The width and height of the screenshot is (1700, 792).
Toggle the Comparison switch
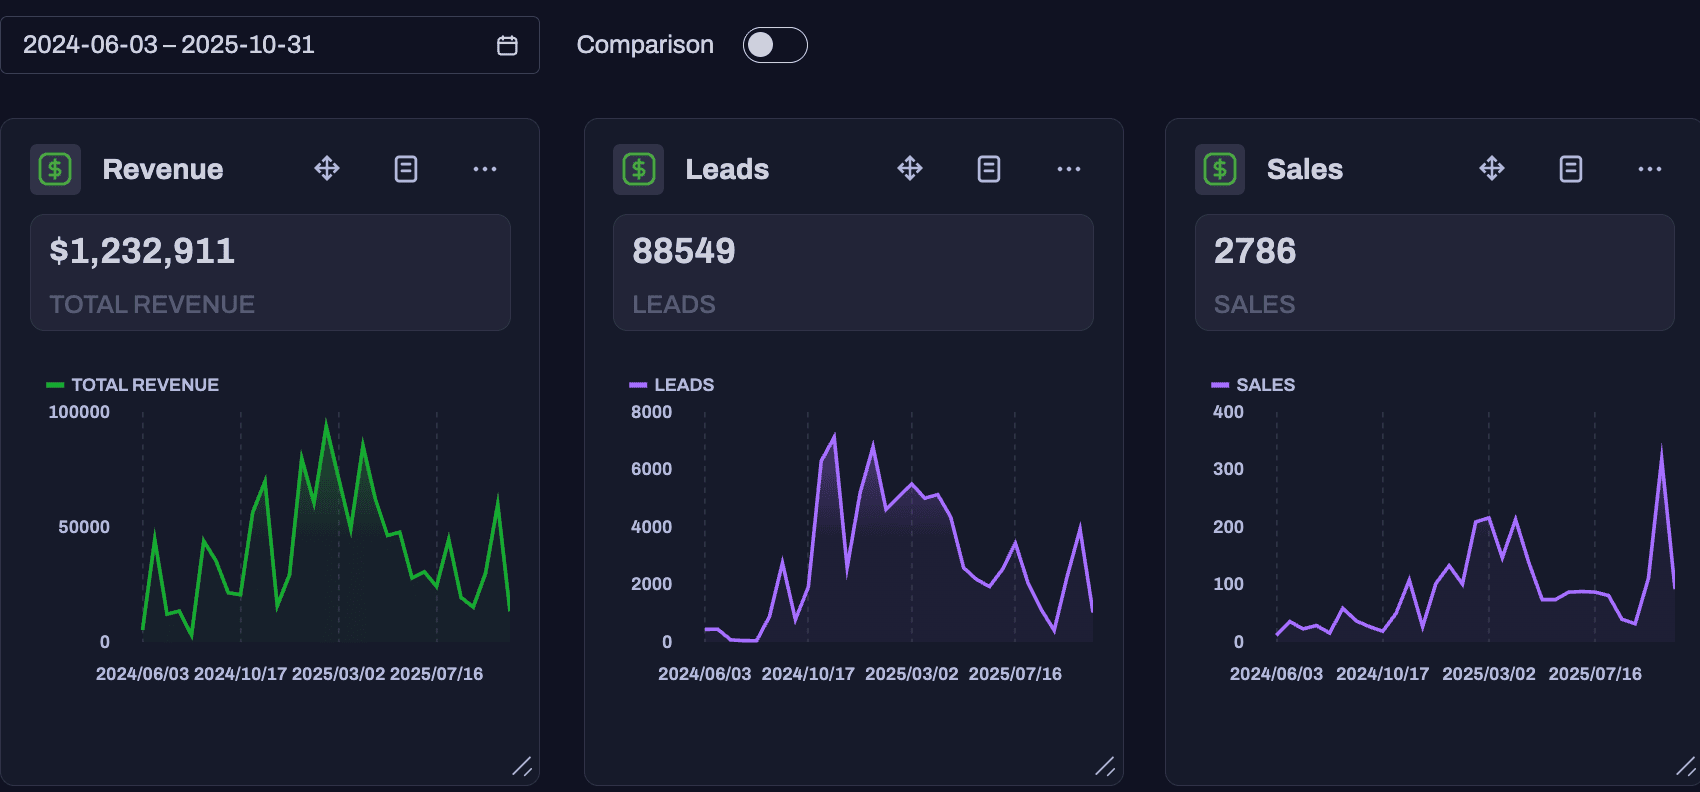(x=774, y=45)
